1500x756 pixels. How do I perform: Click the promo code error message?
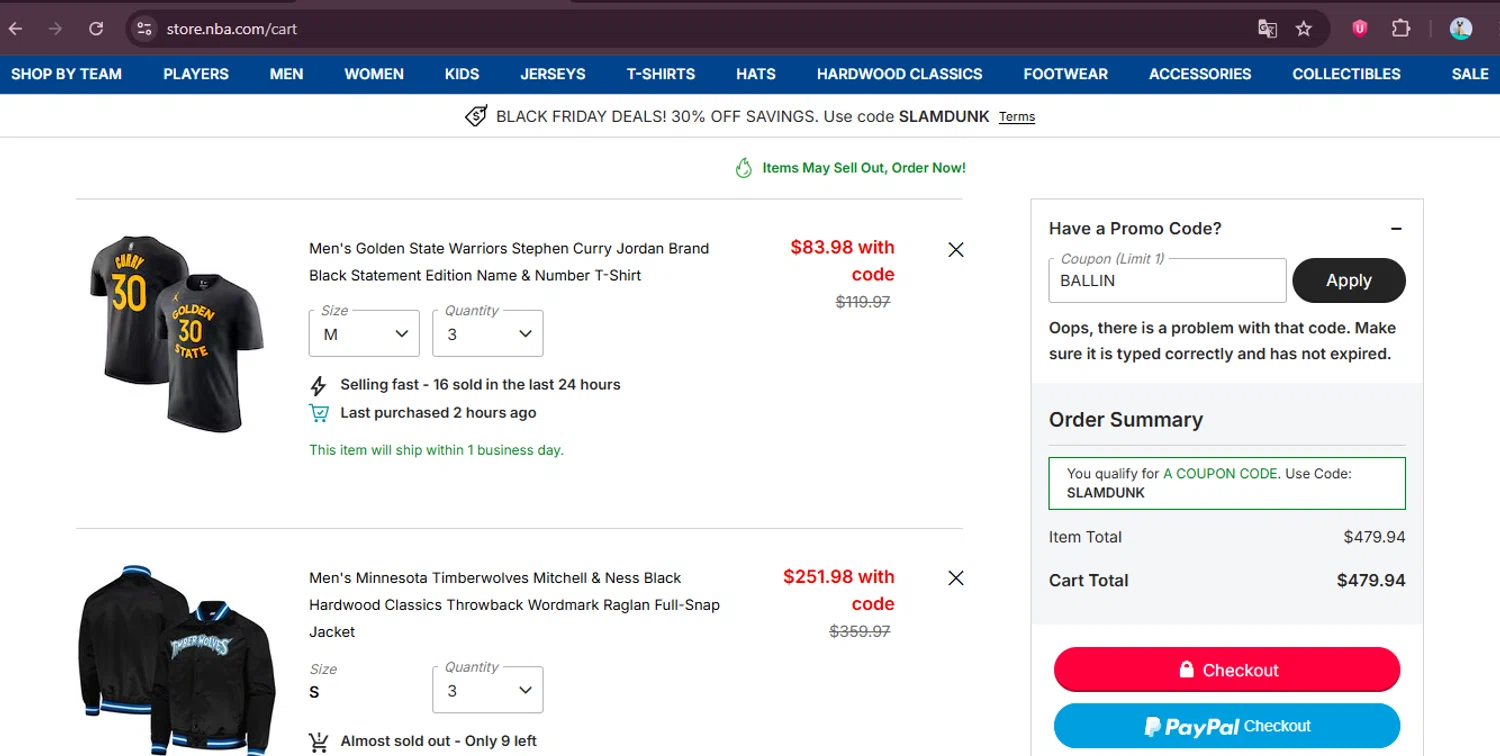tap(1222, 341)
